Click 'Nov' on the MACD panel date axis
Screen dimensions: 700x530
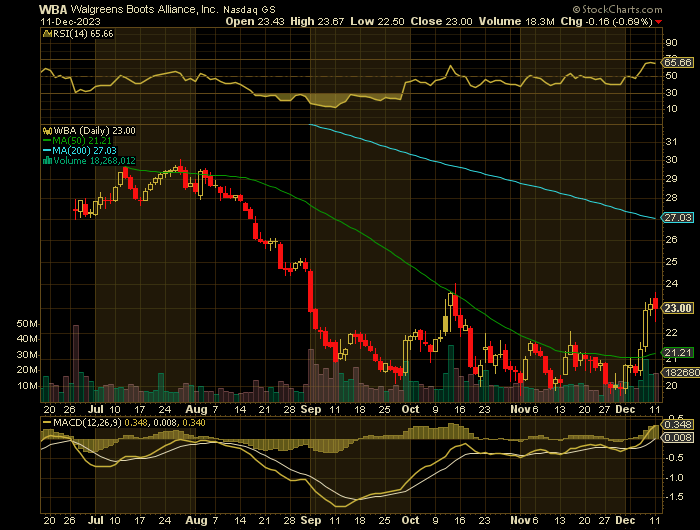click(520, 521)
